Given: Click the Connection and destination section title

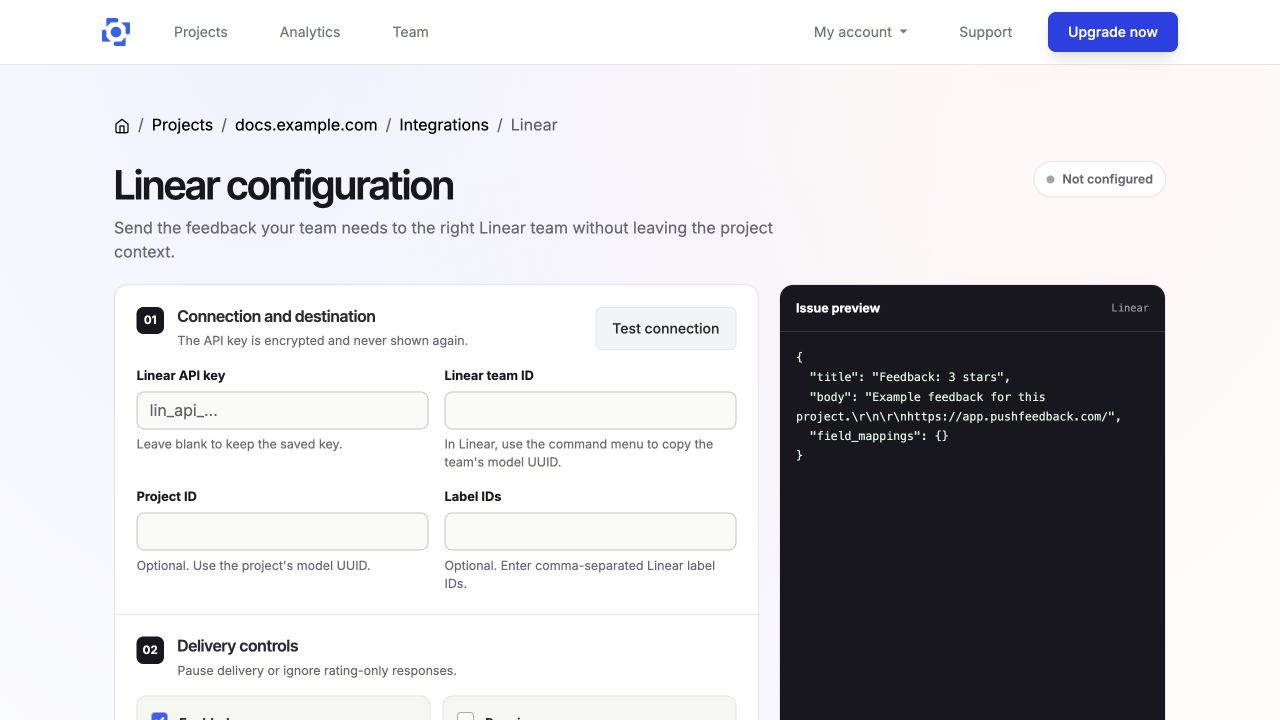Looking at the screenshot, I should point(276,316).
